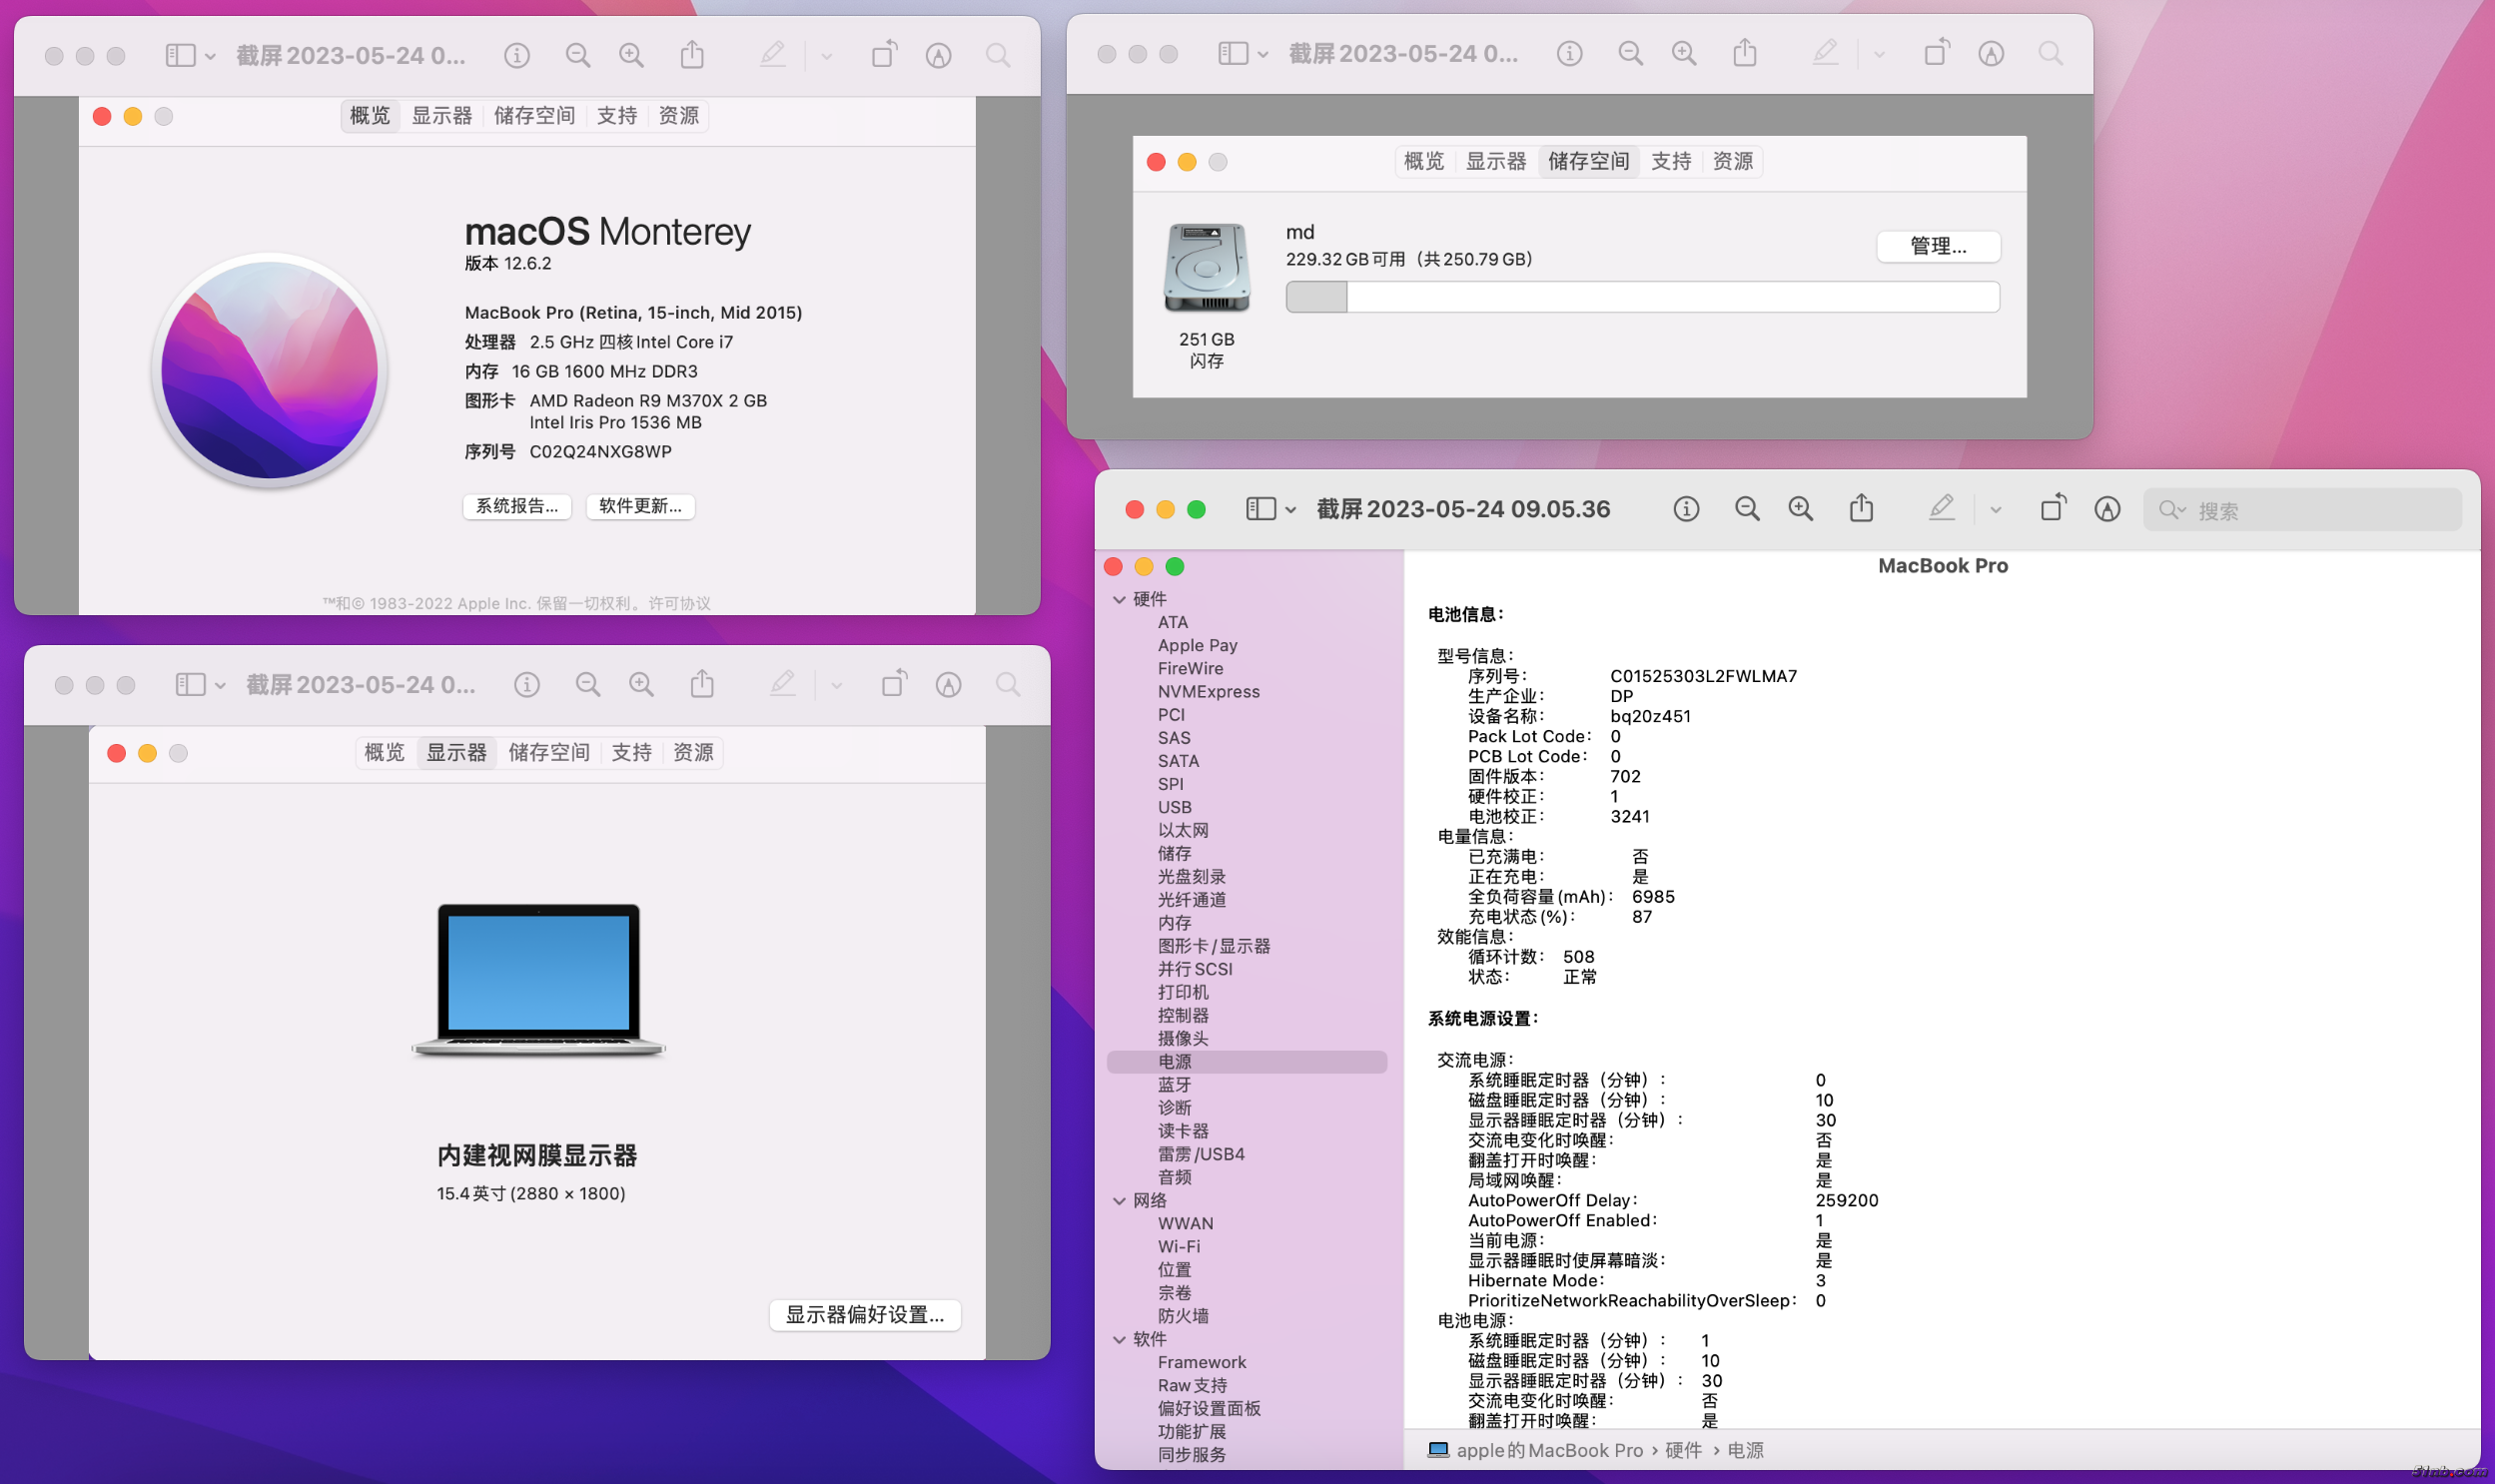This screenshot has height=1484, width=2495.
Task: Collapse the 网络 section in the sidebar
Action: click(1119, 1200)
